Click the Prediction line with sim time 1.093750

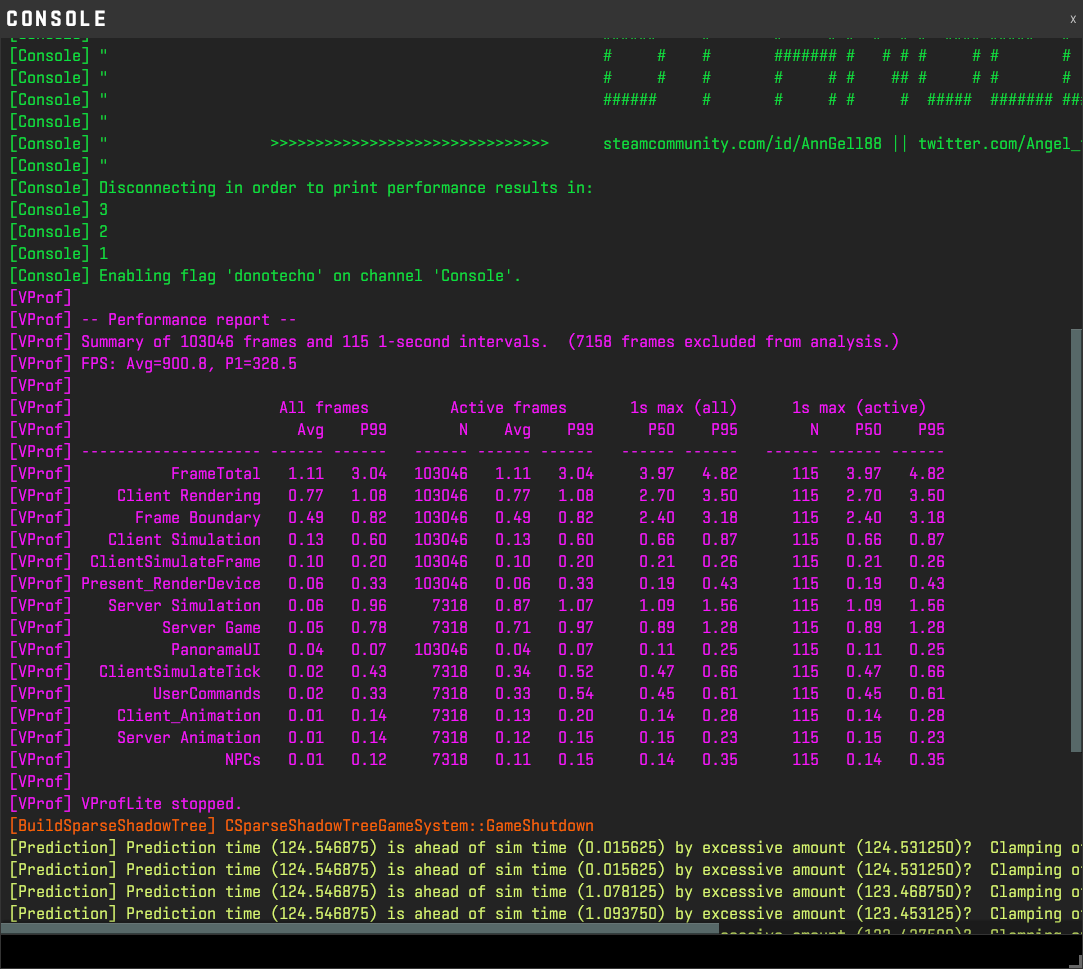[x=546, y=914]
